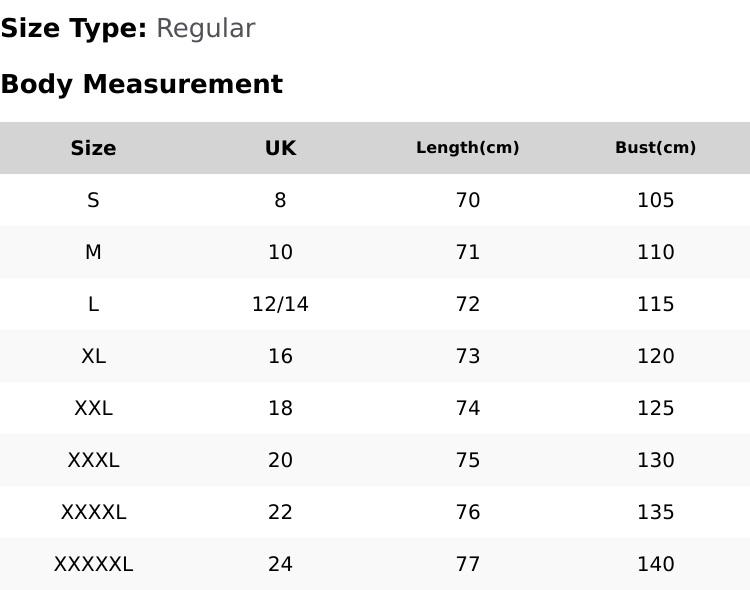The image size is (750, 590).
Task: Select the XXL size row label
Action: click(x=93, y=408)
